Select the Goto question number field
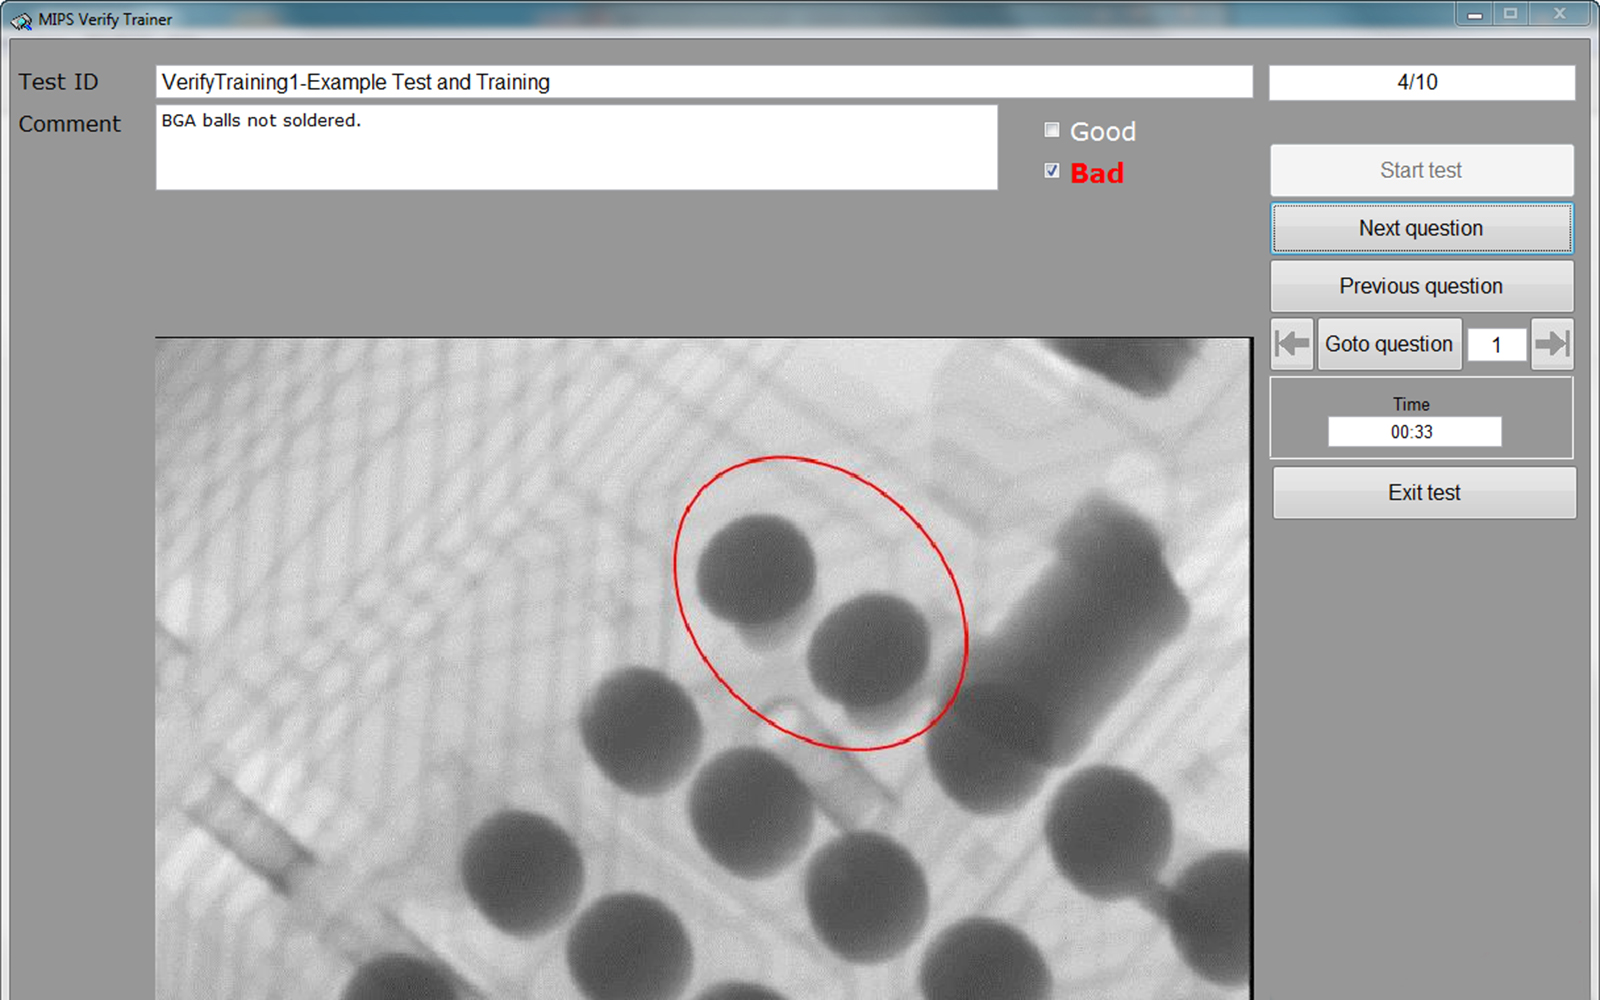1600x1000 pixels. coord(1497,345)
